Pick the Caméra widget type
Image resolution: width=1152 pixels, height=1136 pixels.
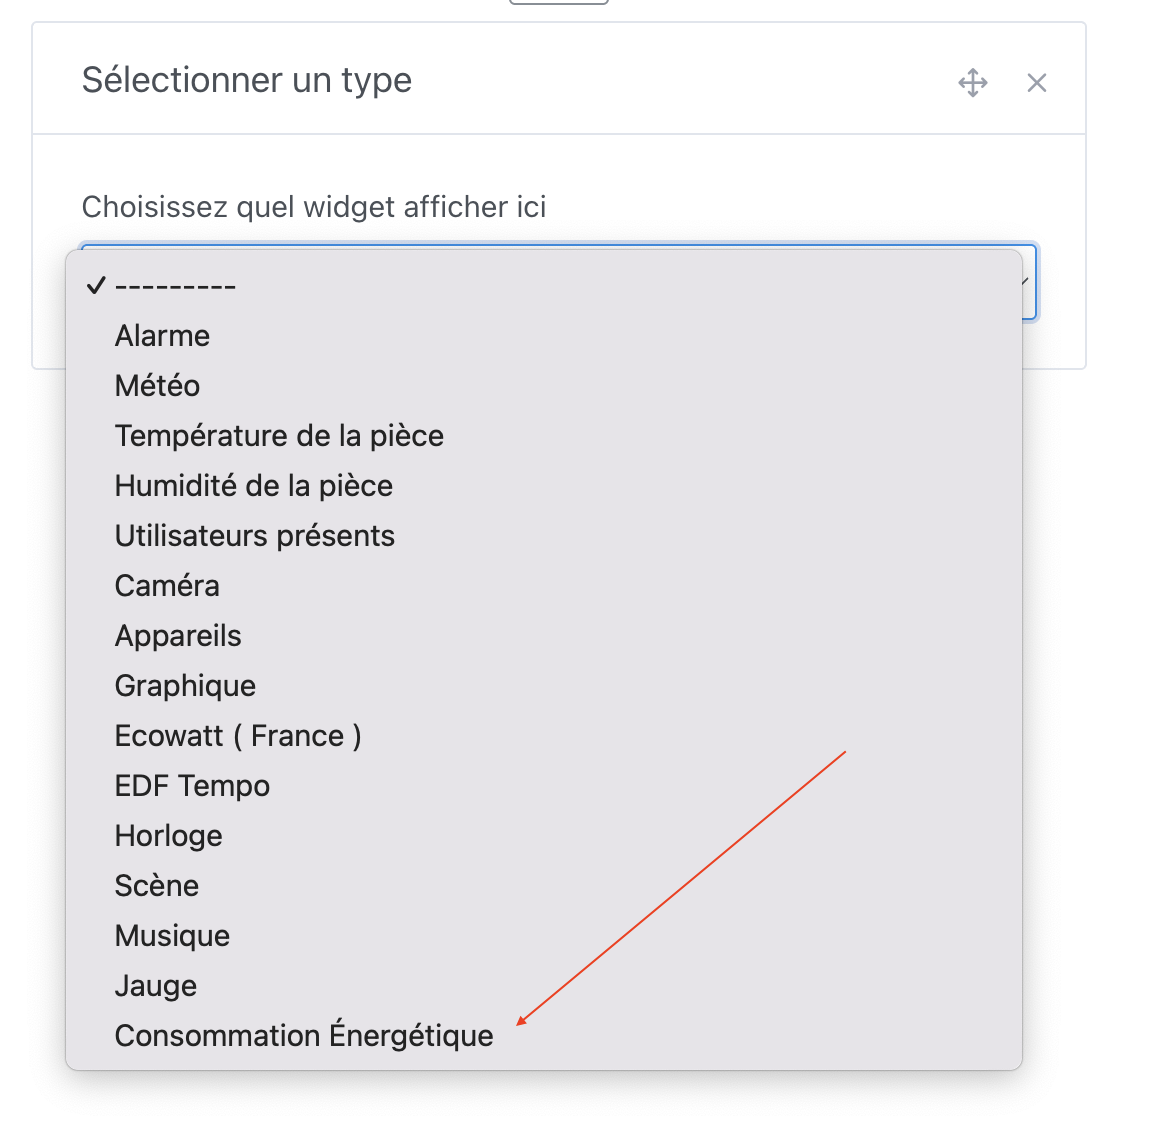(x=167, y=585)
